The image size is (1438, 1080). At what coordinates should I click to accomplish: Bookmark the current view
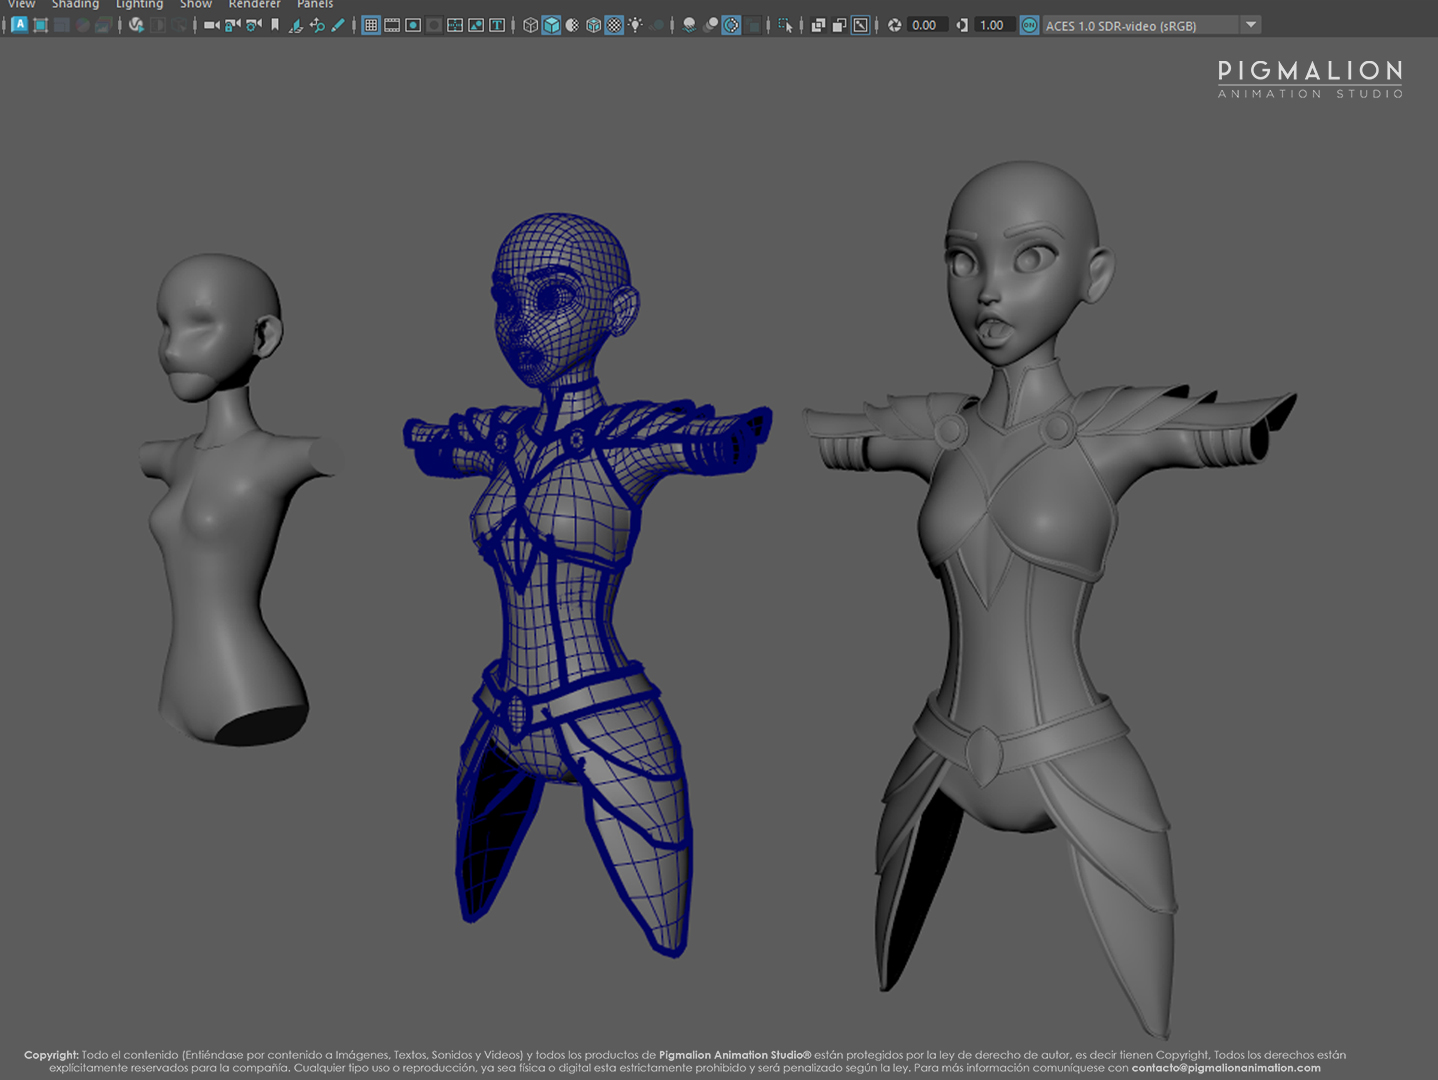tap(275, 25)
